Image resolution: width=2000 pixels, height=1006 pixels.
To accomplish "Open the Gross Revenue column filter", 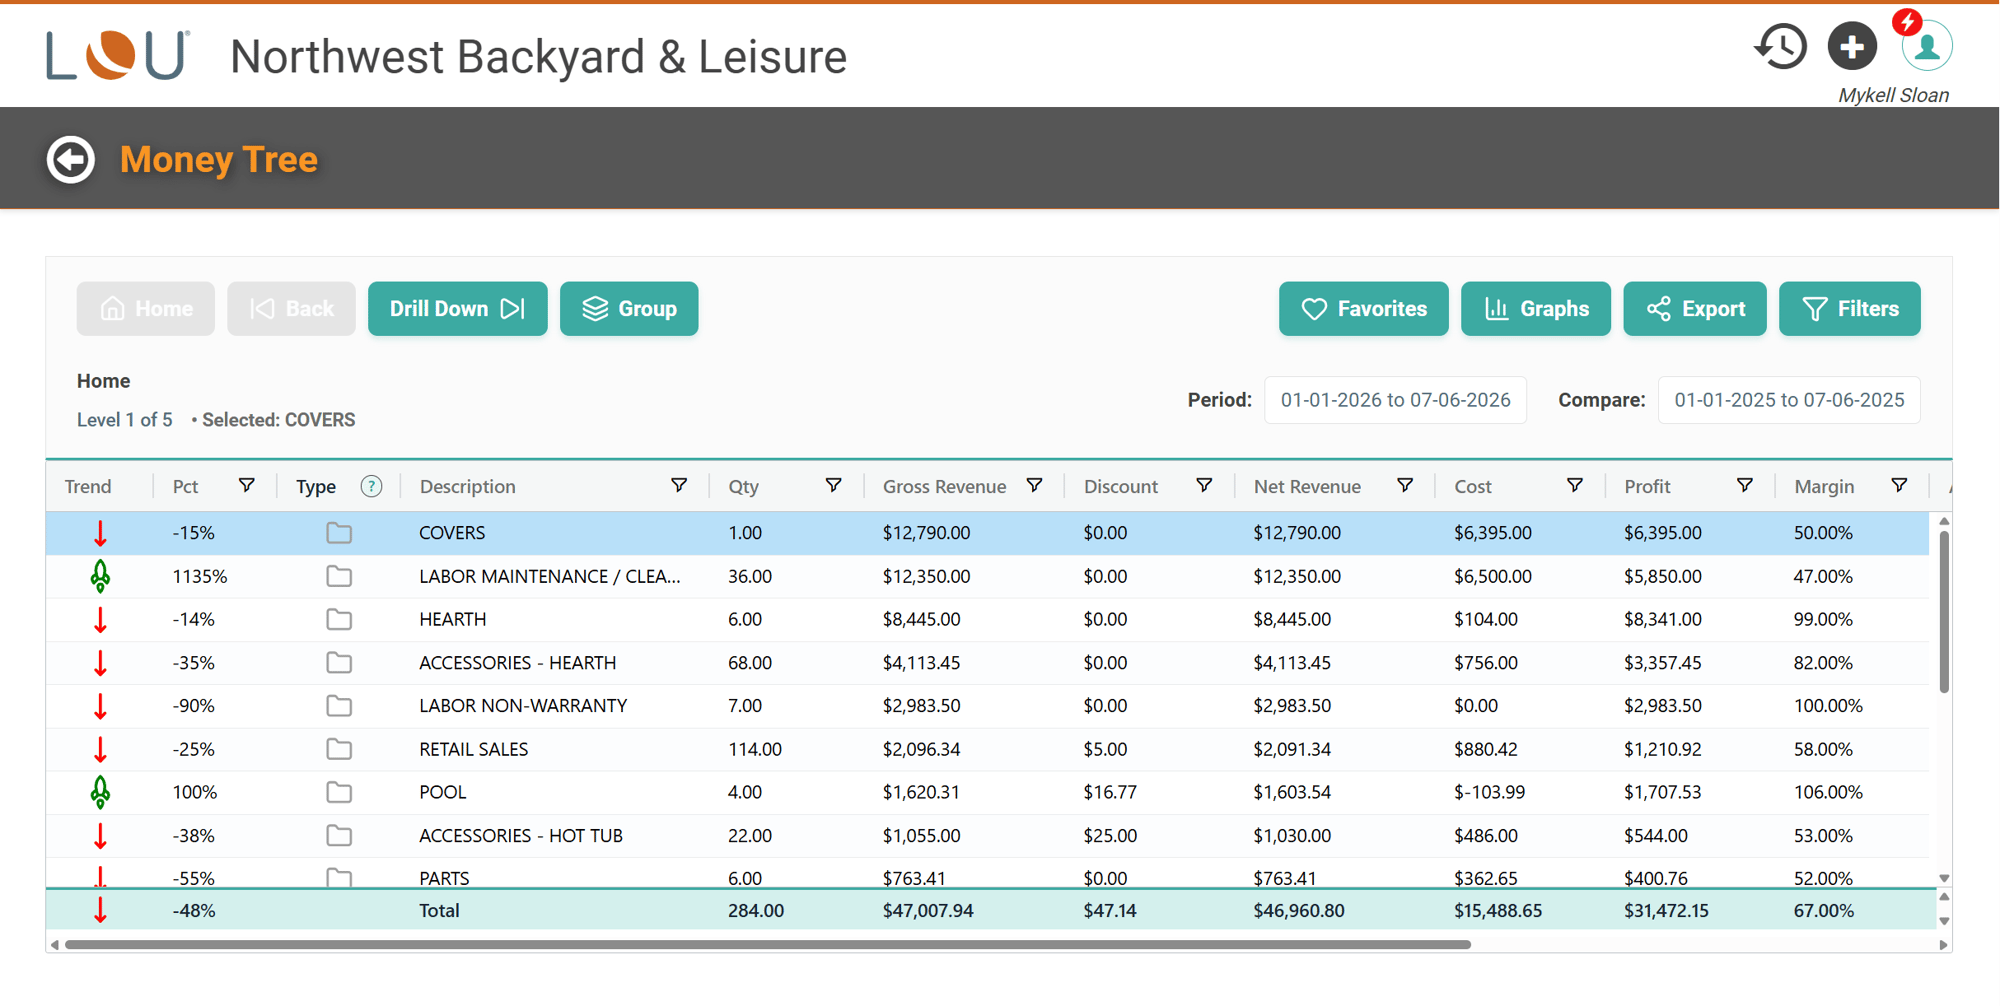I will [x=1035, y=486].
